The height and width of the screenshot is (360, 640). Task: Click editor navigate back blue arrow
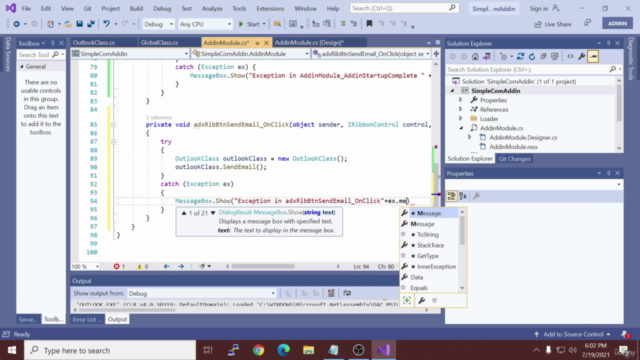[166, 267]
